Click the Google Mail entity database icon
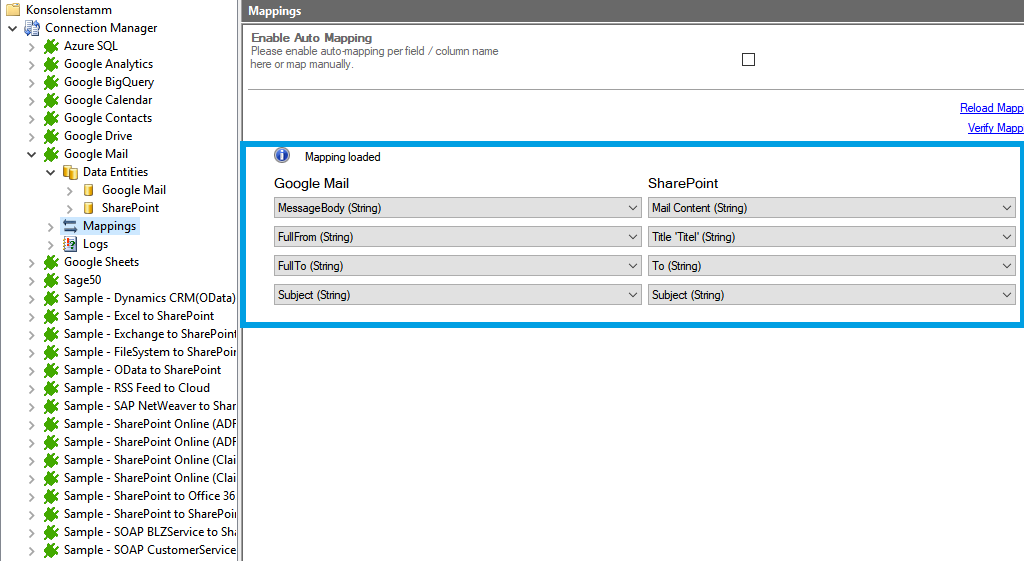Screen dimensions: 1024x561 89,190
